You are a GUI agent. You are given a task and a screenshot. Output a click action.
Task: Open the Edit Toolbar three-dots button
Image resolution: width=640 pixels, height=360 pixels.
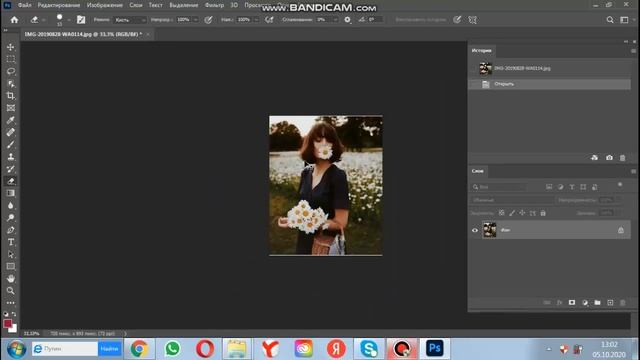tap(11, 303)
